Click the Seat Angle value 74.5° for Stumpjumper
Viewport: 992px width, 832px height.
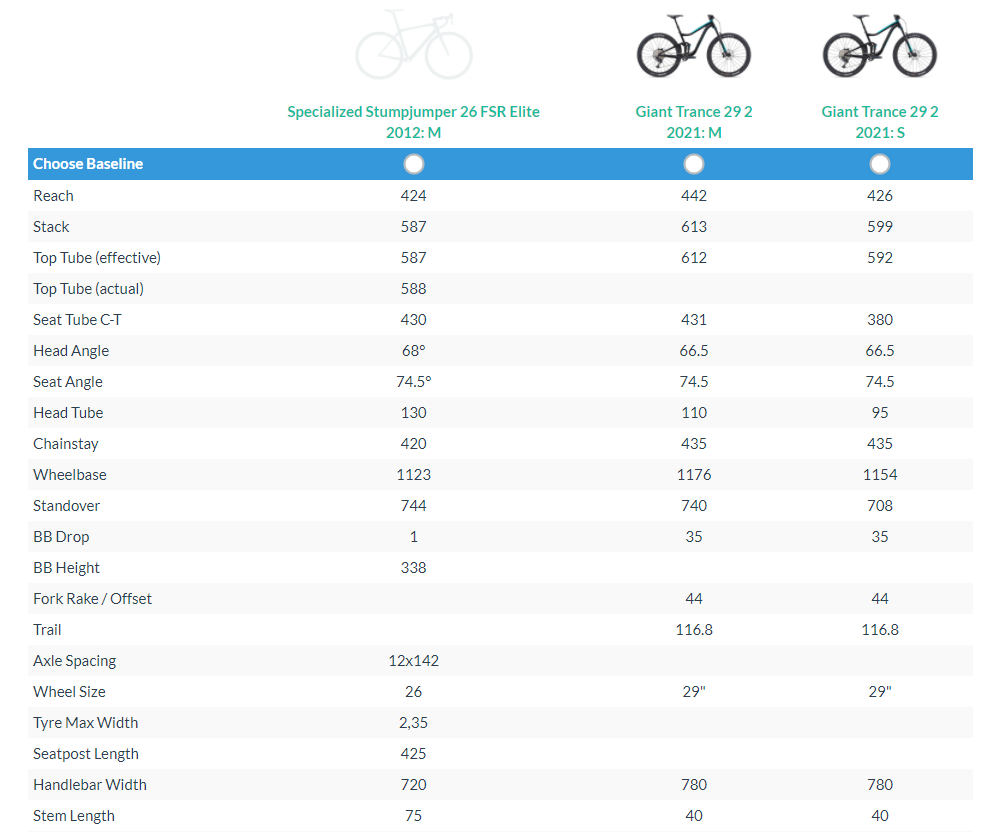414,382
